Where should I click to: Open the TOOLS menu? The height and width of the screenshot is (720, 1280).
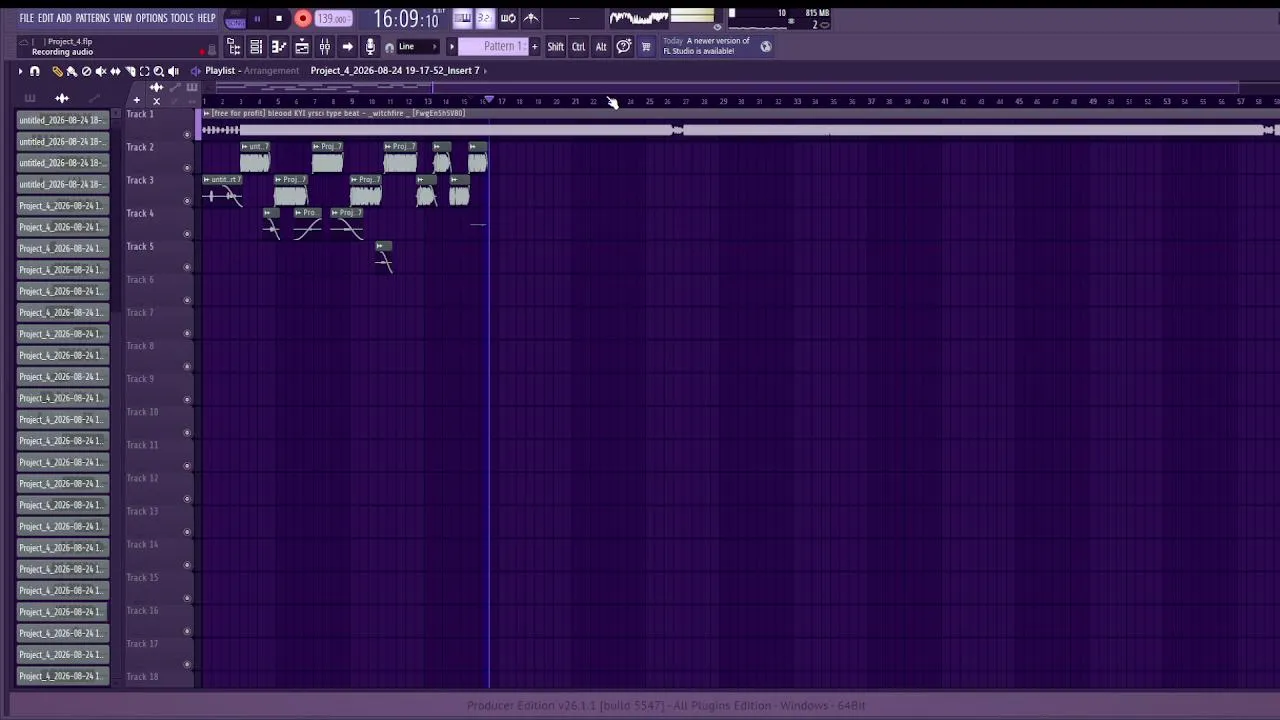pyautogui.click(x=182, y=18)
